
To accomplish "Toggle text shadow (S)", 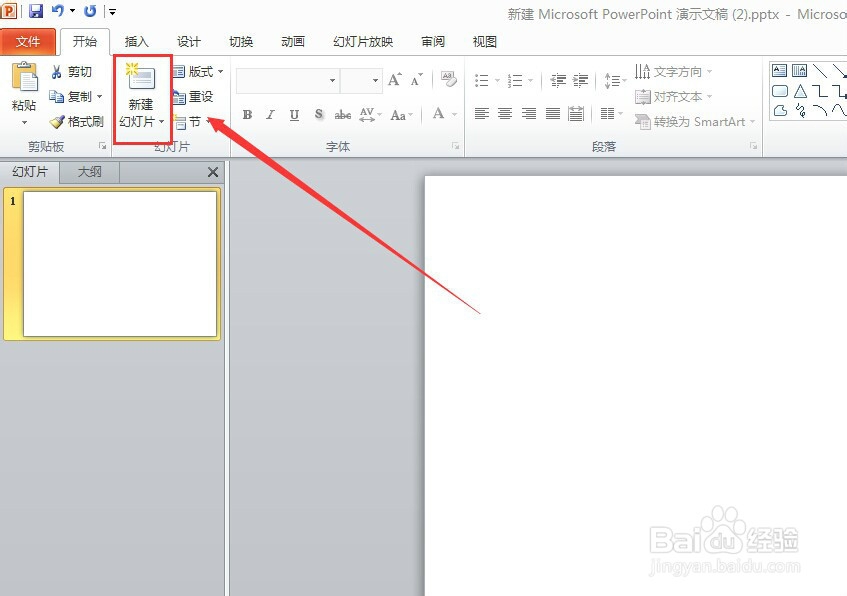I will click(x=319, y=114).
